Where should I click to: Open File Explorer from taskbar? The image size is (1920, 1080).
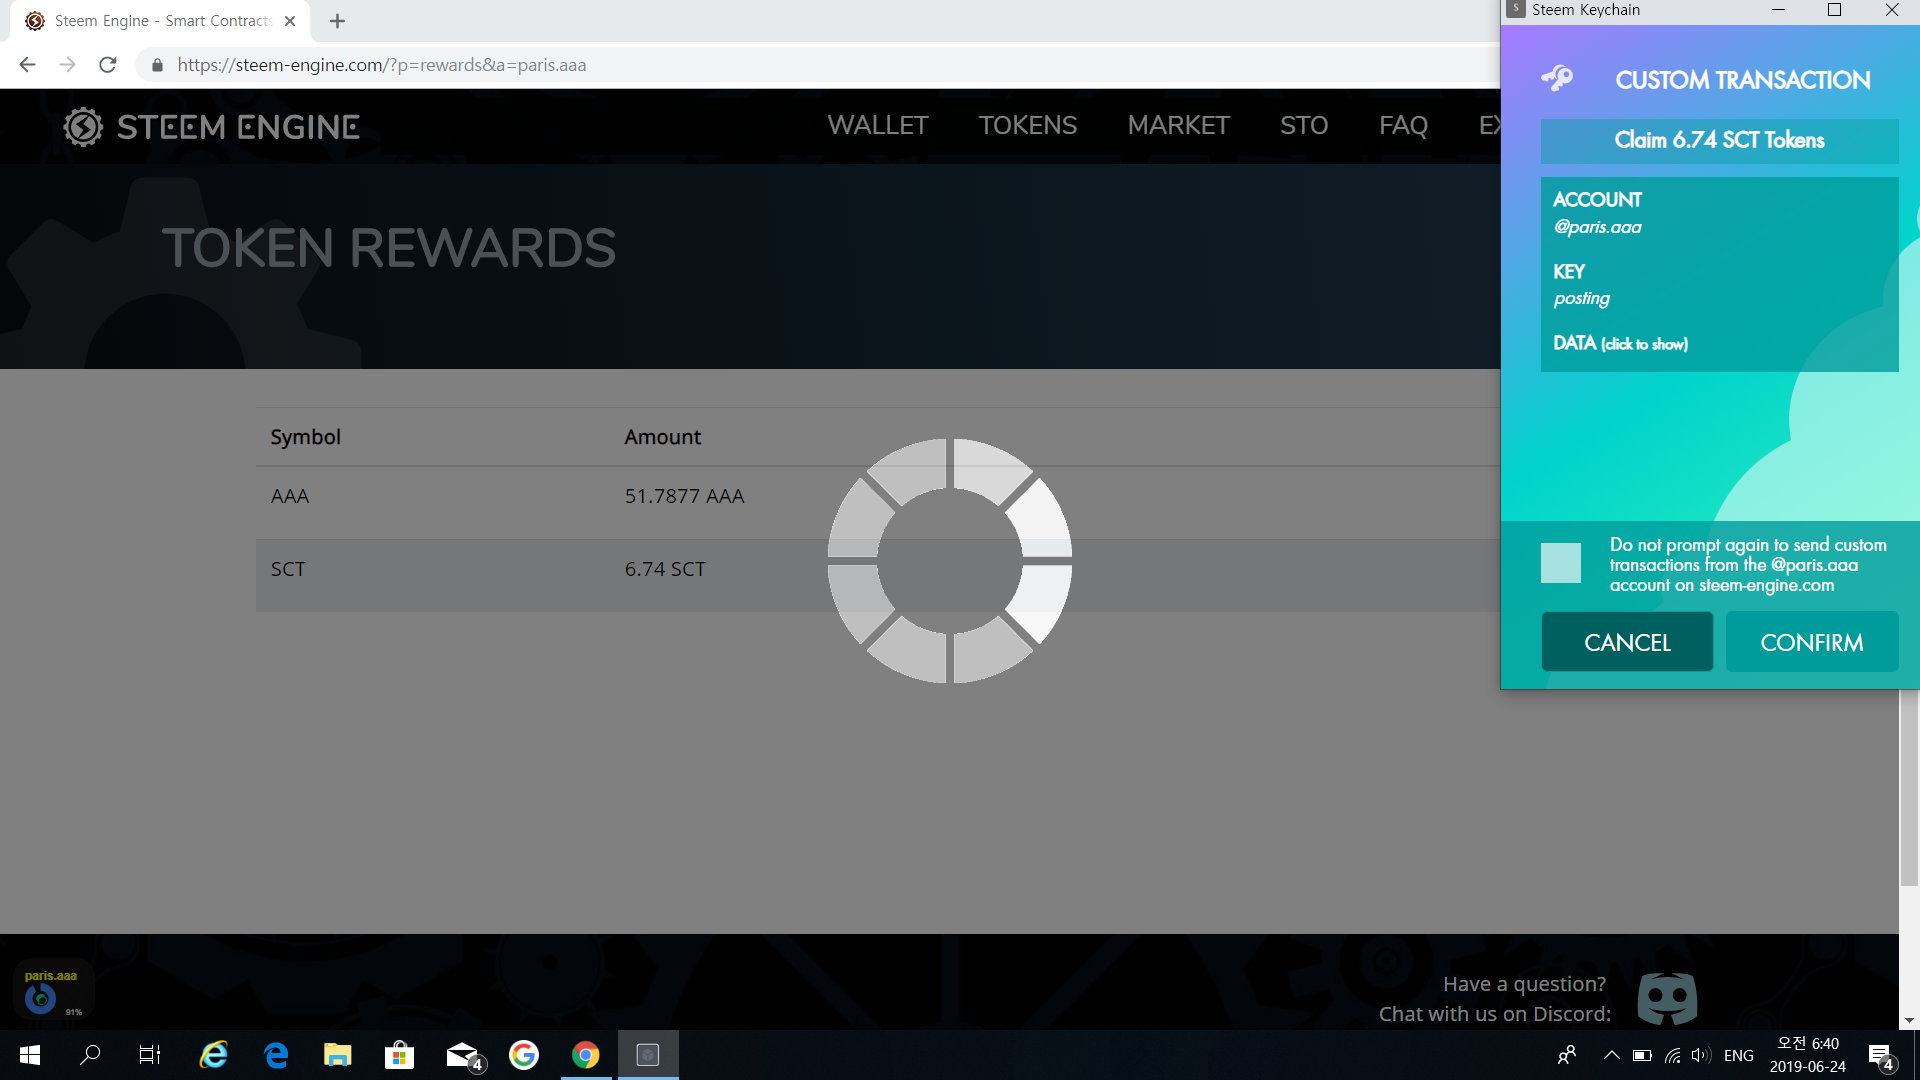click(338, 1055)
